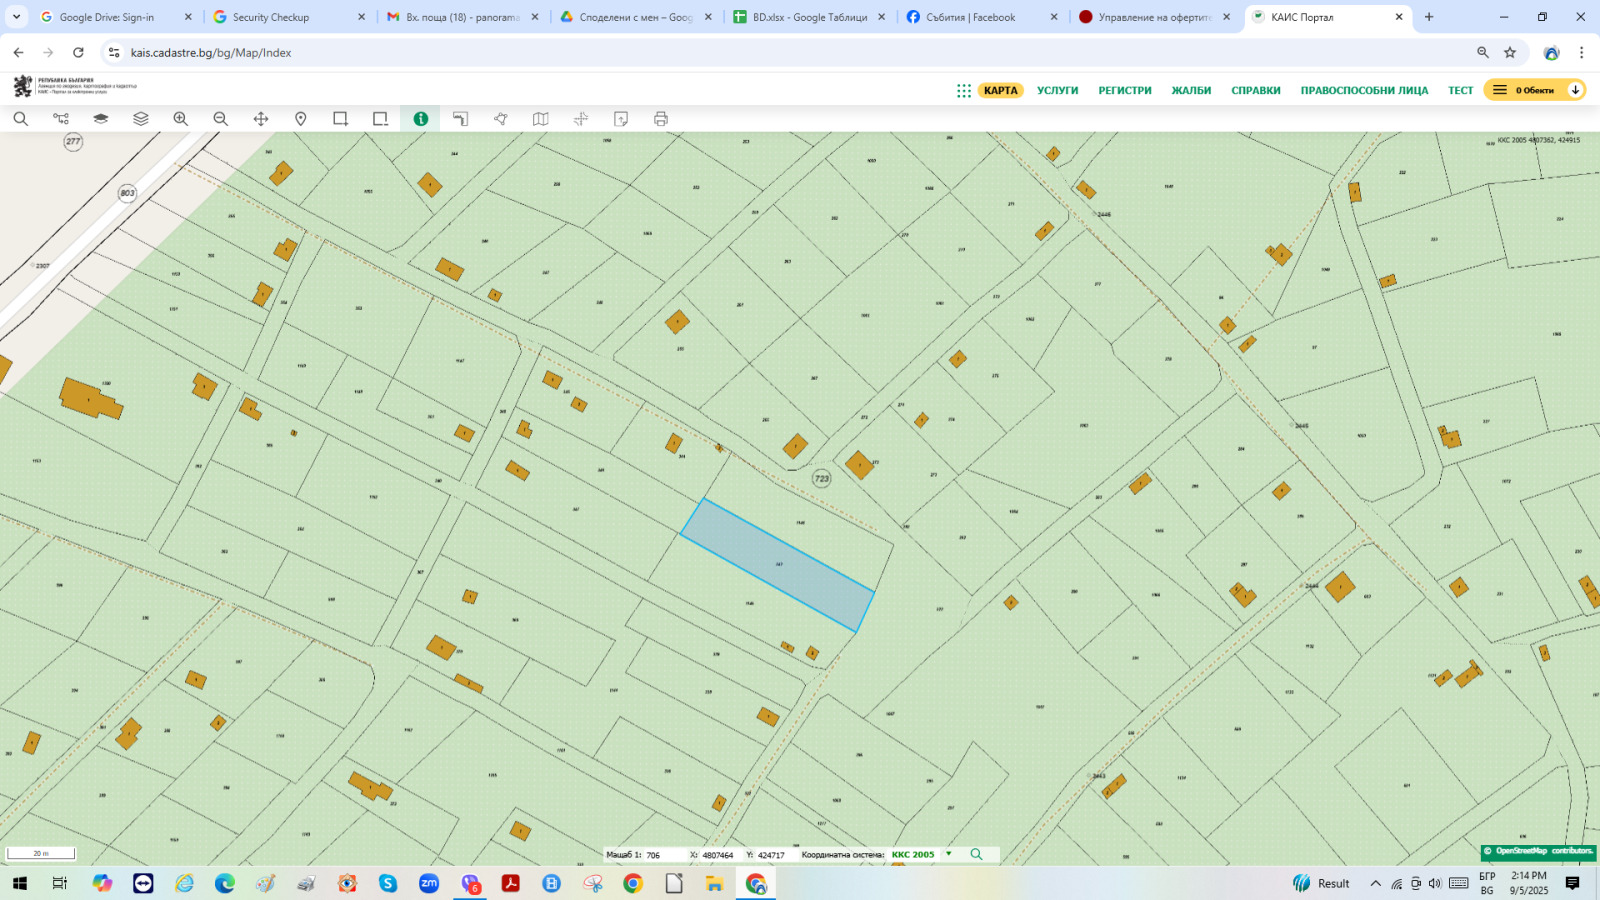Click the location pin tool
Screen dimensions: 1600x900
[x=301, y=119]
